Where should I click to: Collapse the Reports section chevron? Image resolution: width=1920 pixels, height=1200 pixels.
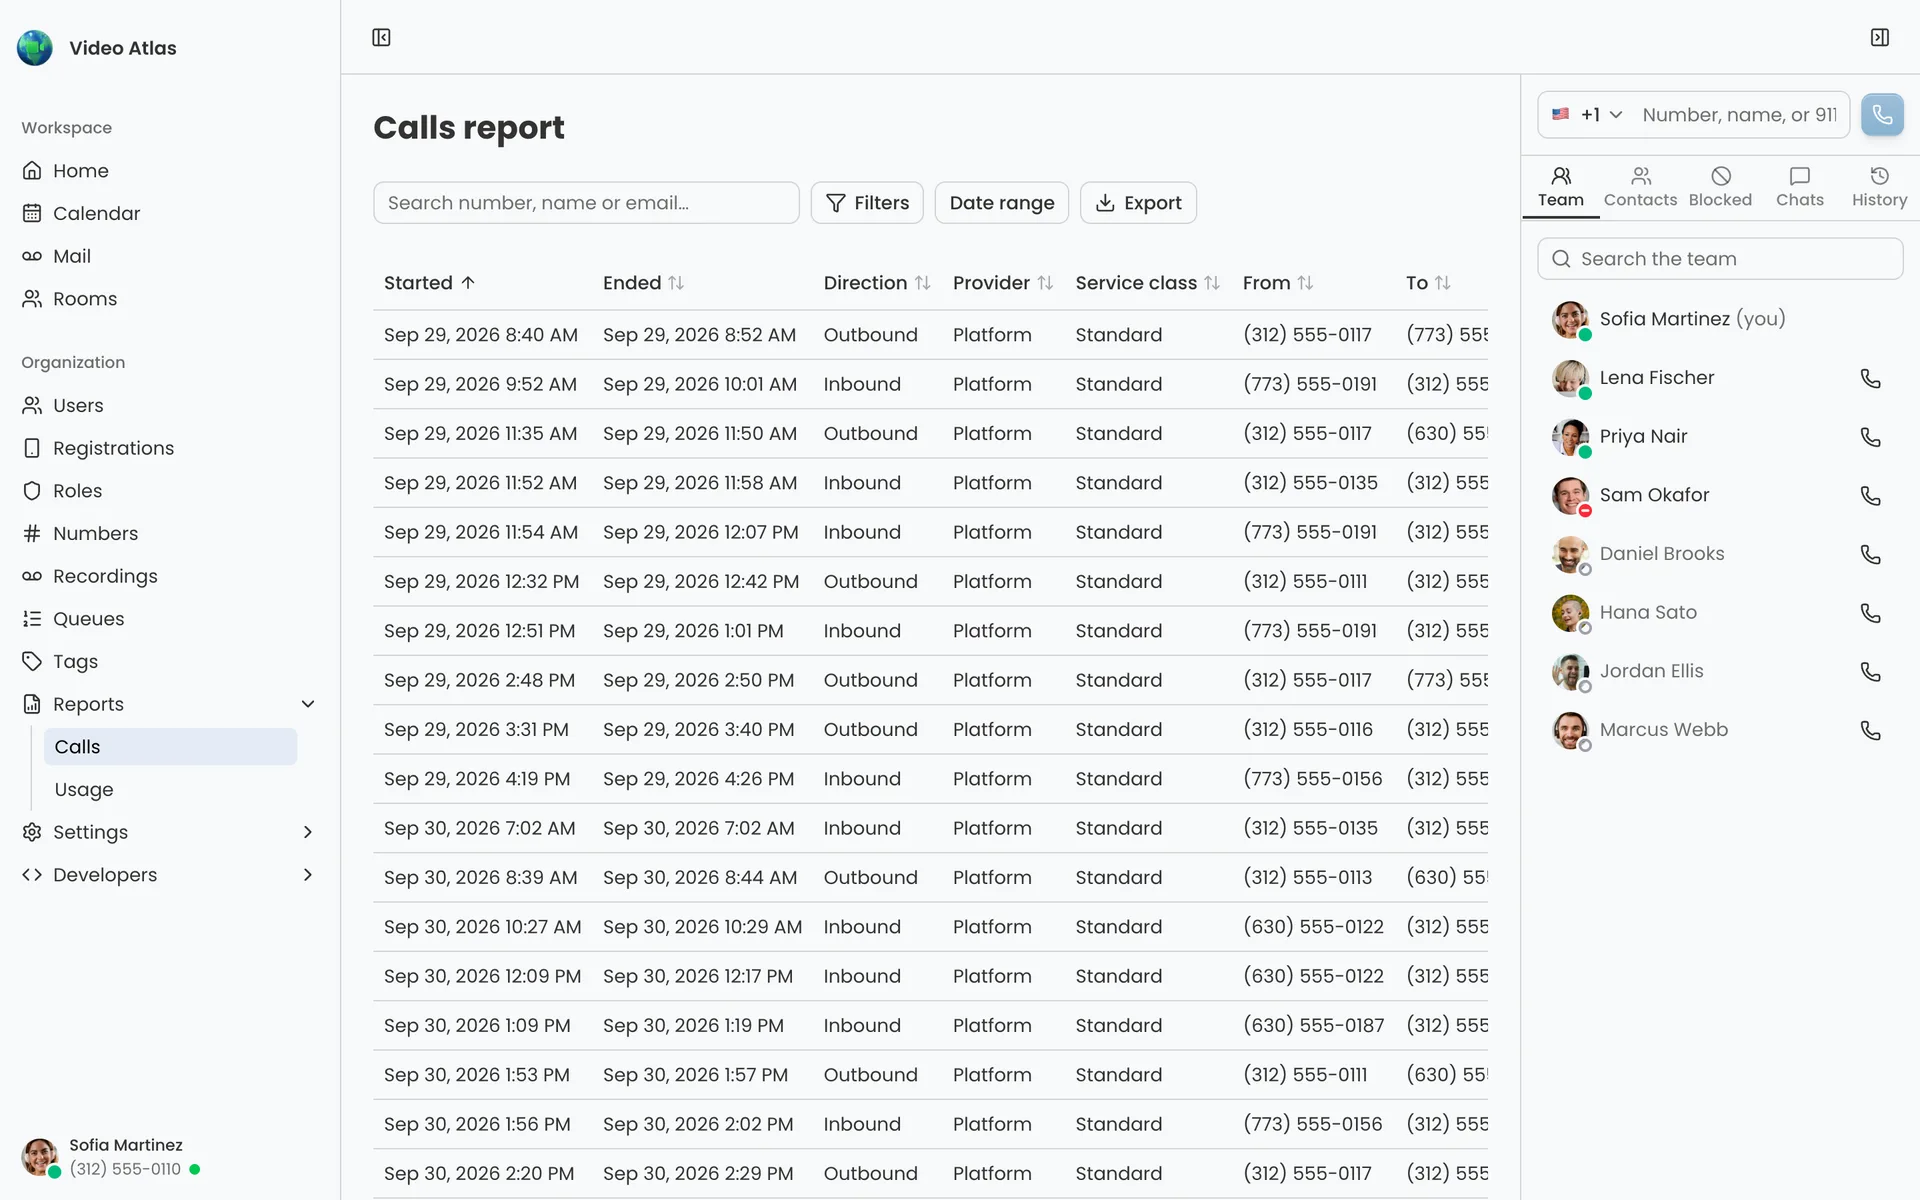click(x=308, y=704)
